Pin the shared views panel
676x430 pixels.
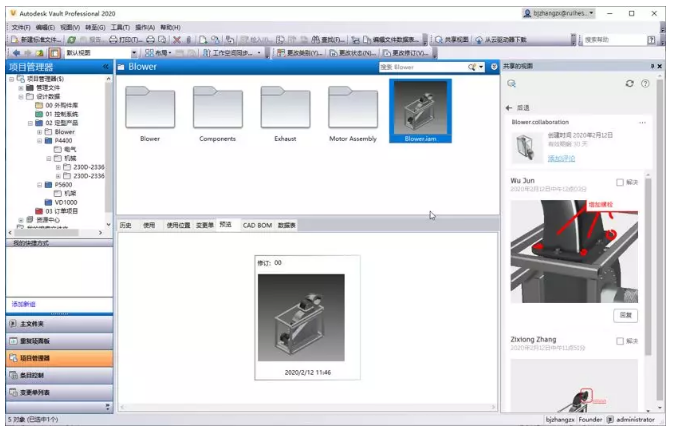[652, 66]
